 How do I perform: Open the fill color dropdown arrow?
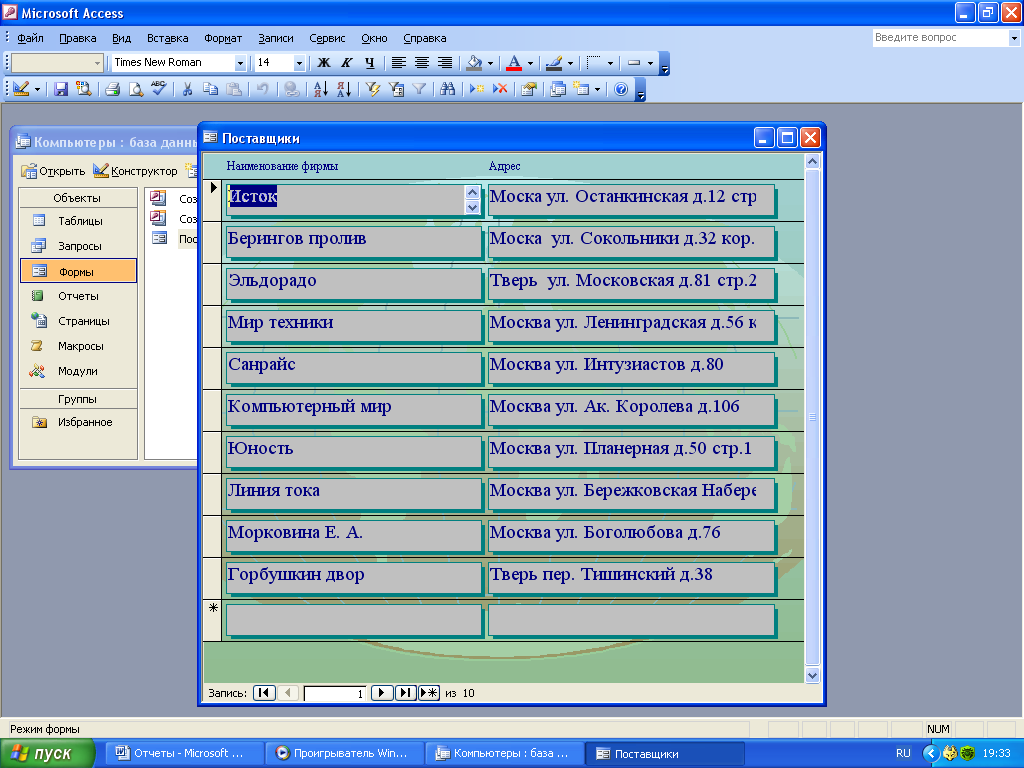(490, 63)
